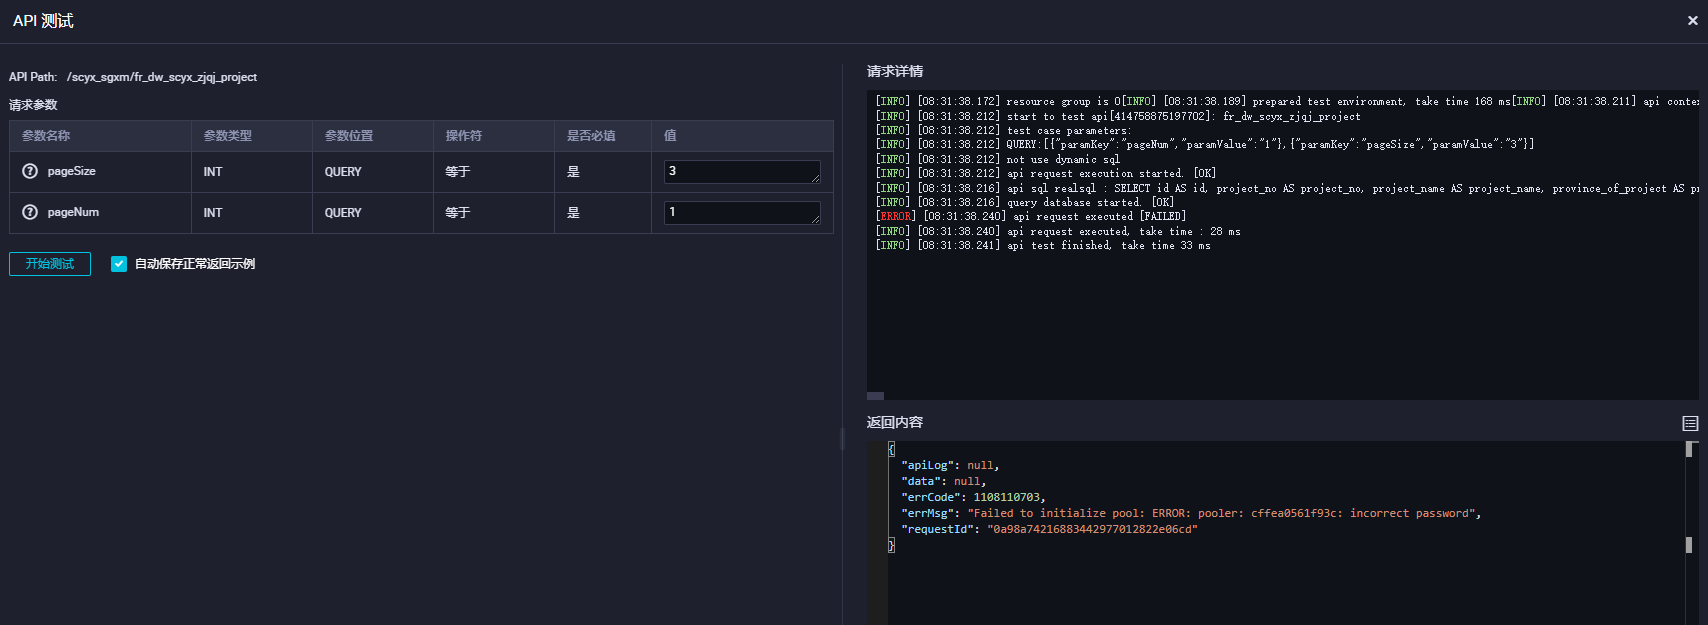Click the 开始测试 button
Screen dimensions: 1708x625
click(x=50, y=264)
